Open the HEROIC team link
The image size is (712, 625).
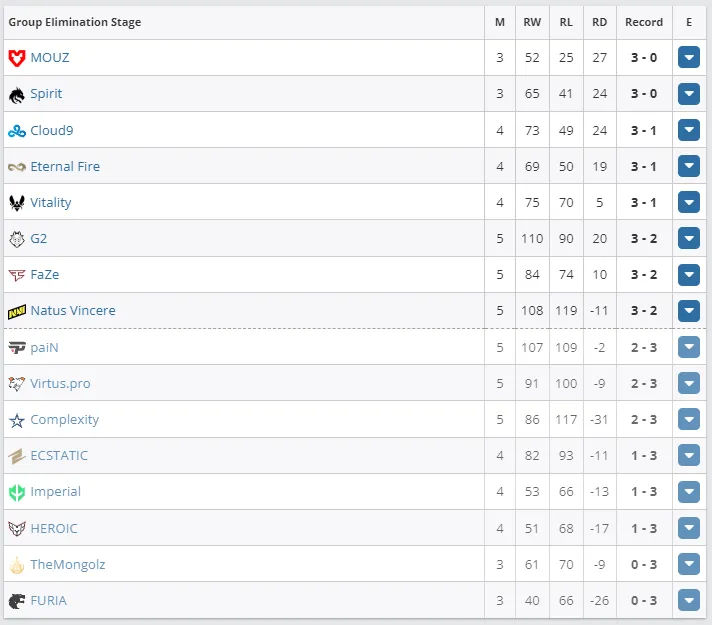point(54,529)
